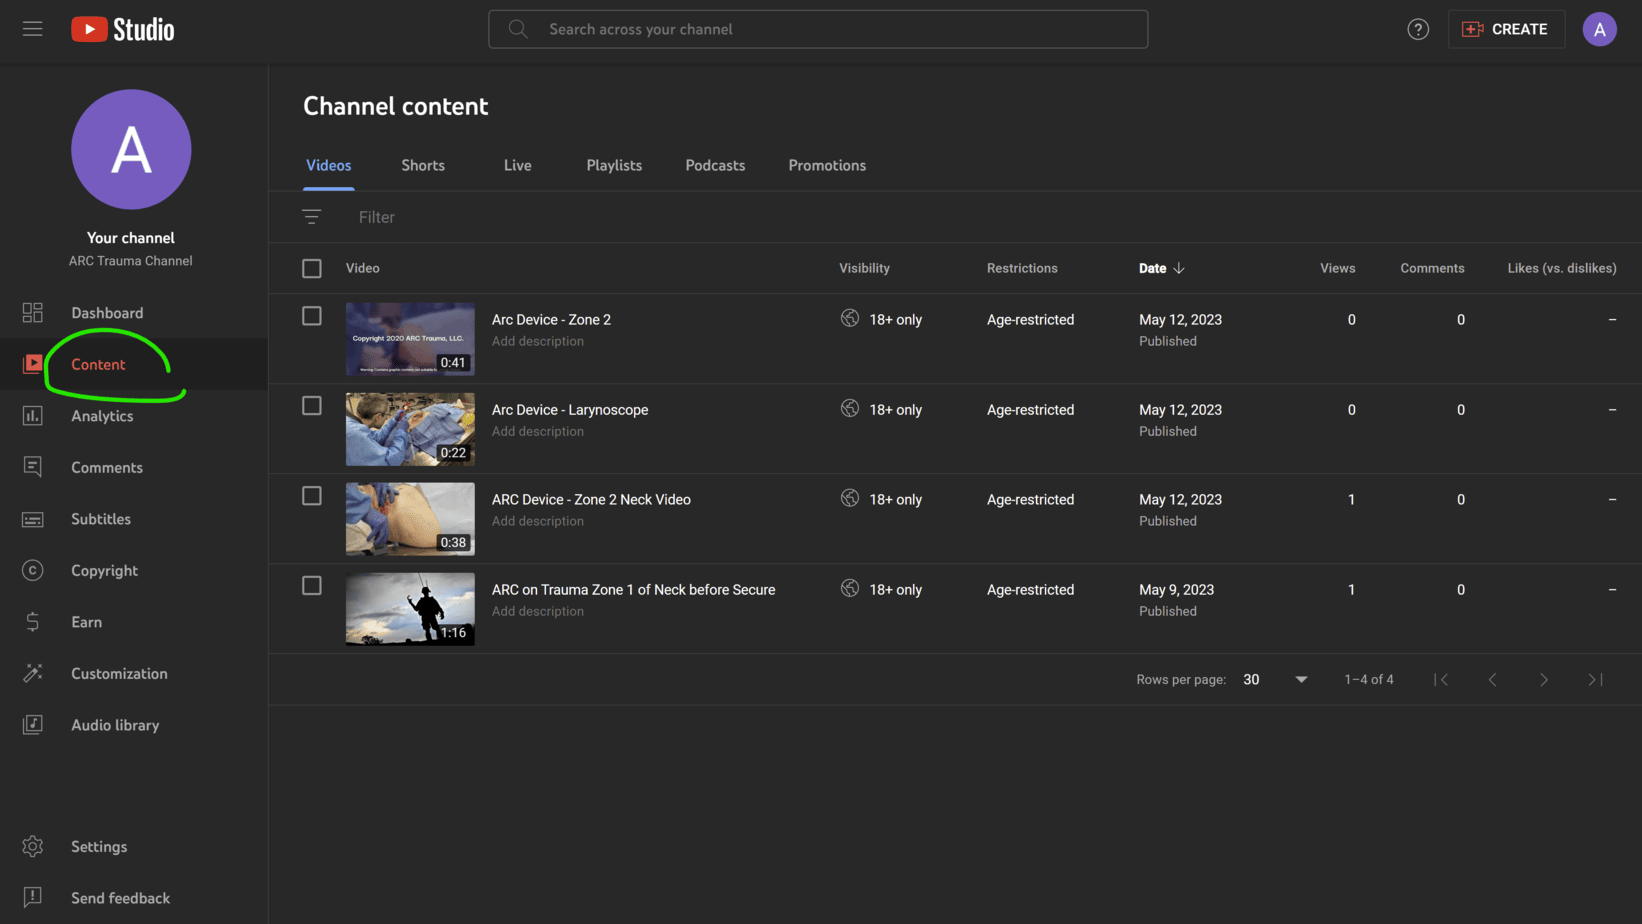Viewport: 1642px width, 924px height.
Task: Switch to the Videos tab
Action: (x=329, y=166)
